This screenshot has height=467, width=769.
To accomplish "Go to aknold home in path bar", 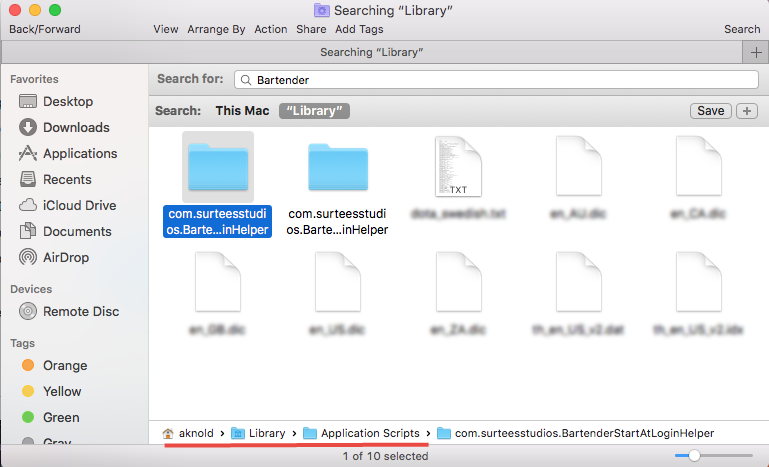I will tap(188, 433).
